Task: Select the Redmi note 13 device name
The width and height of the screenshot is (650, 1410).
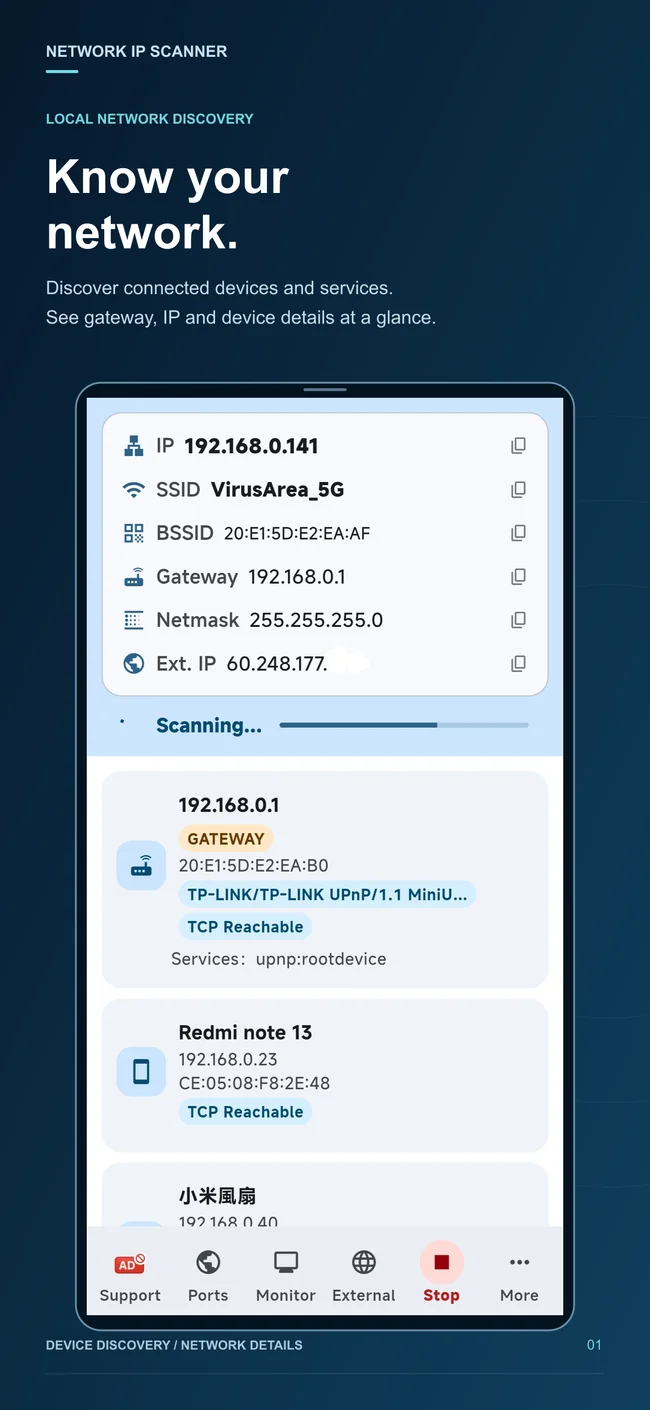Action: tap(245, 1033)
